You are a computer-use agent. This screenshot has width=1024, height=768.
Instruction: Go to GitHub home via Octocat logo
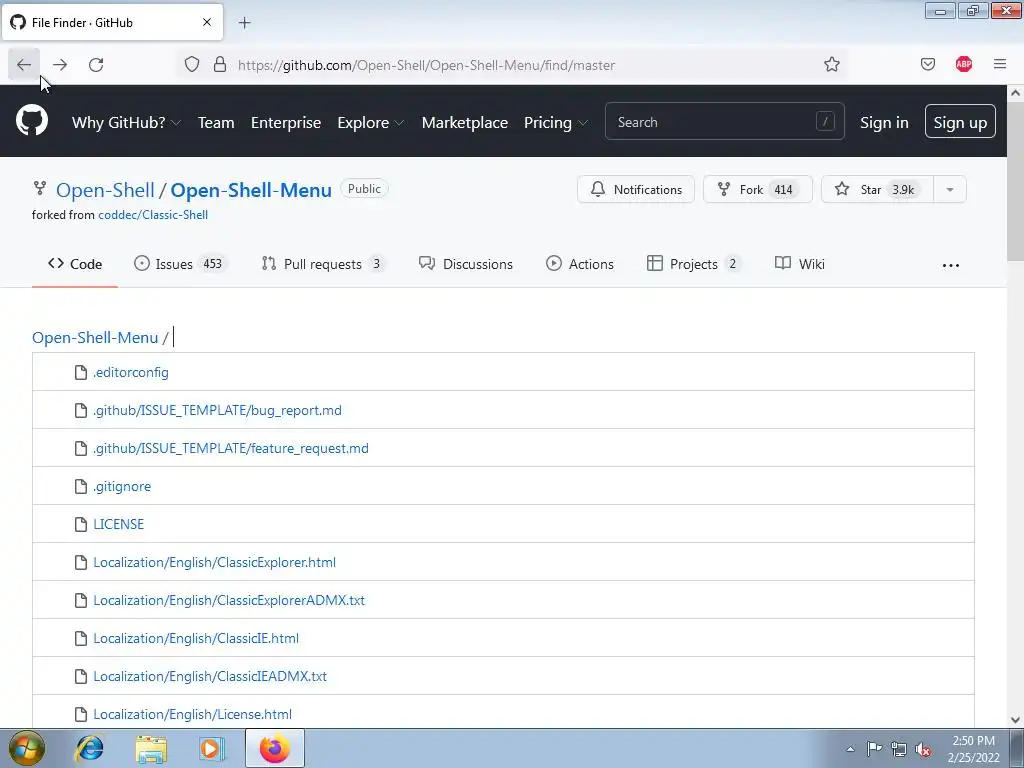(x=31, y=121)
